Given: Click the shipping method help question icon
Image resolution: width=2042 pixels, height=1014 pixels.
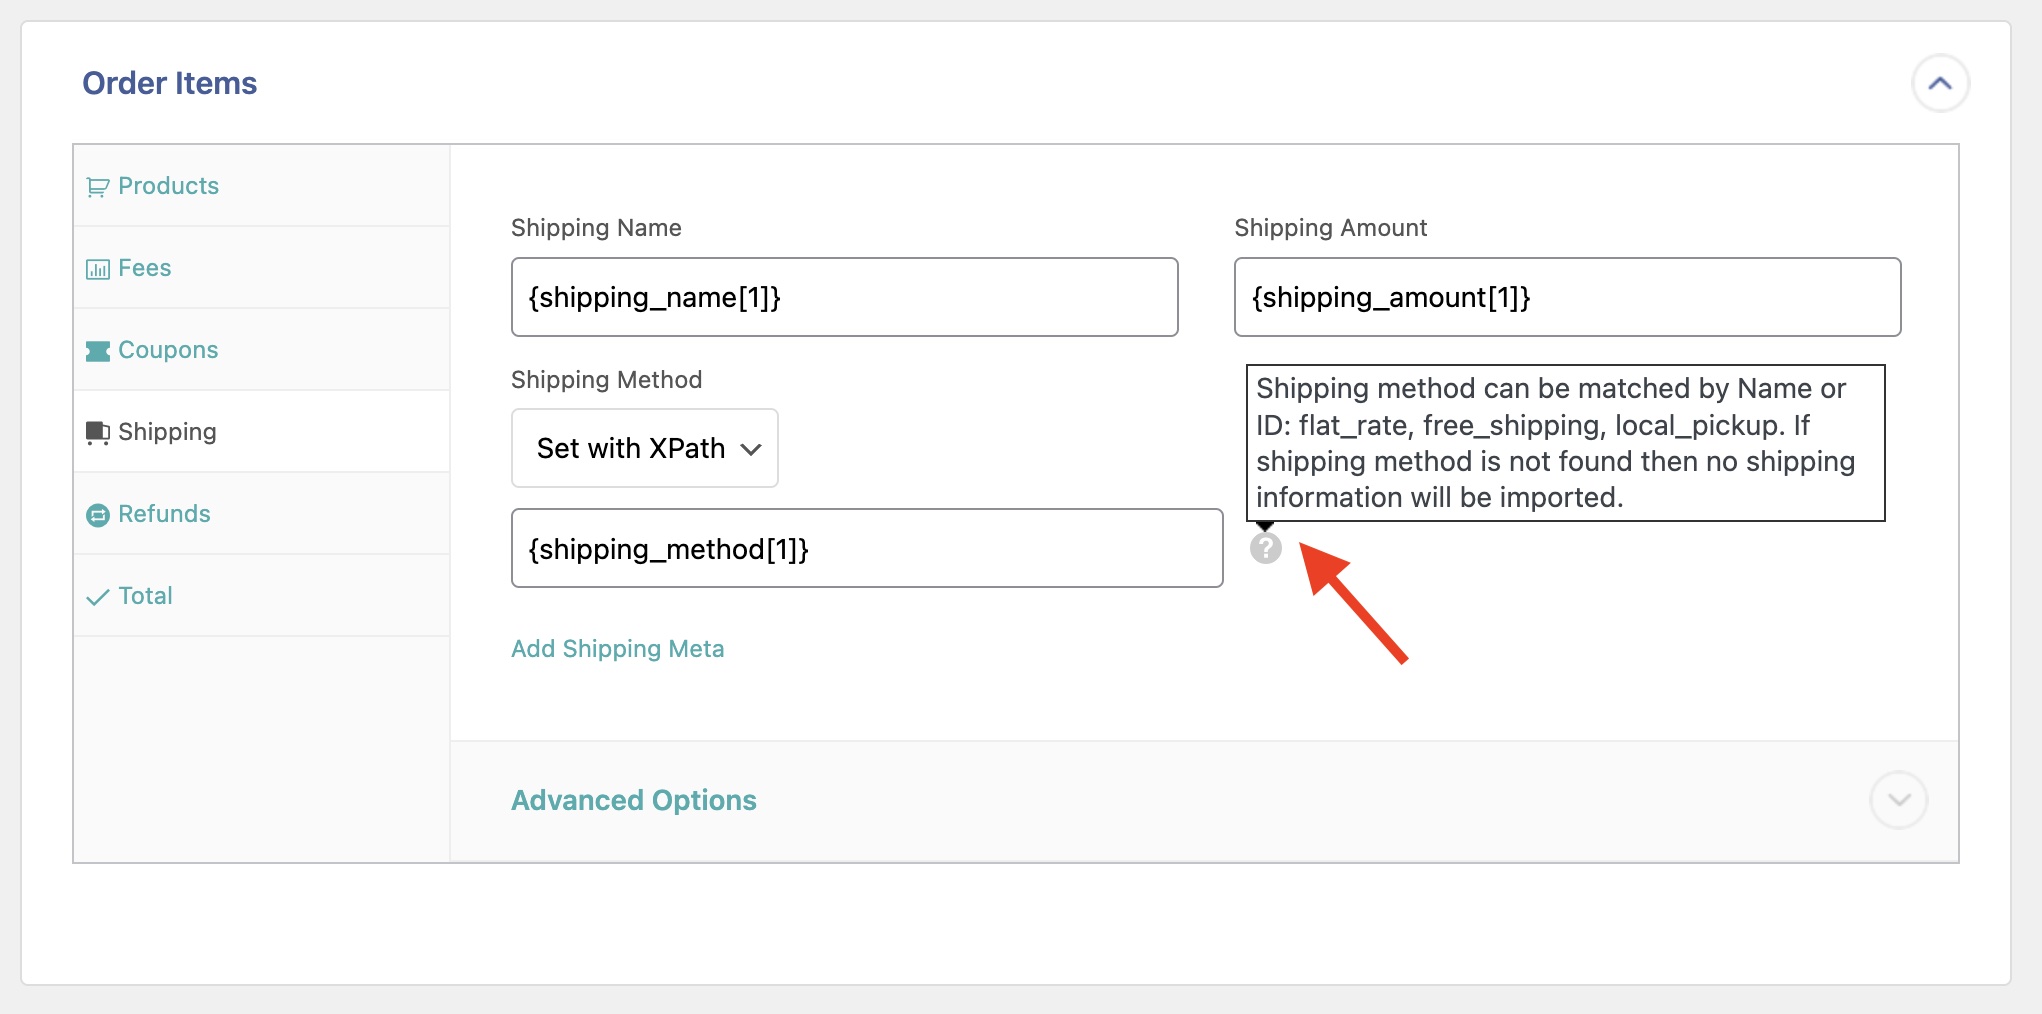Looking at the screenshot, I should click(1265, 548).
